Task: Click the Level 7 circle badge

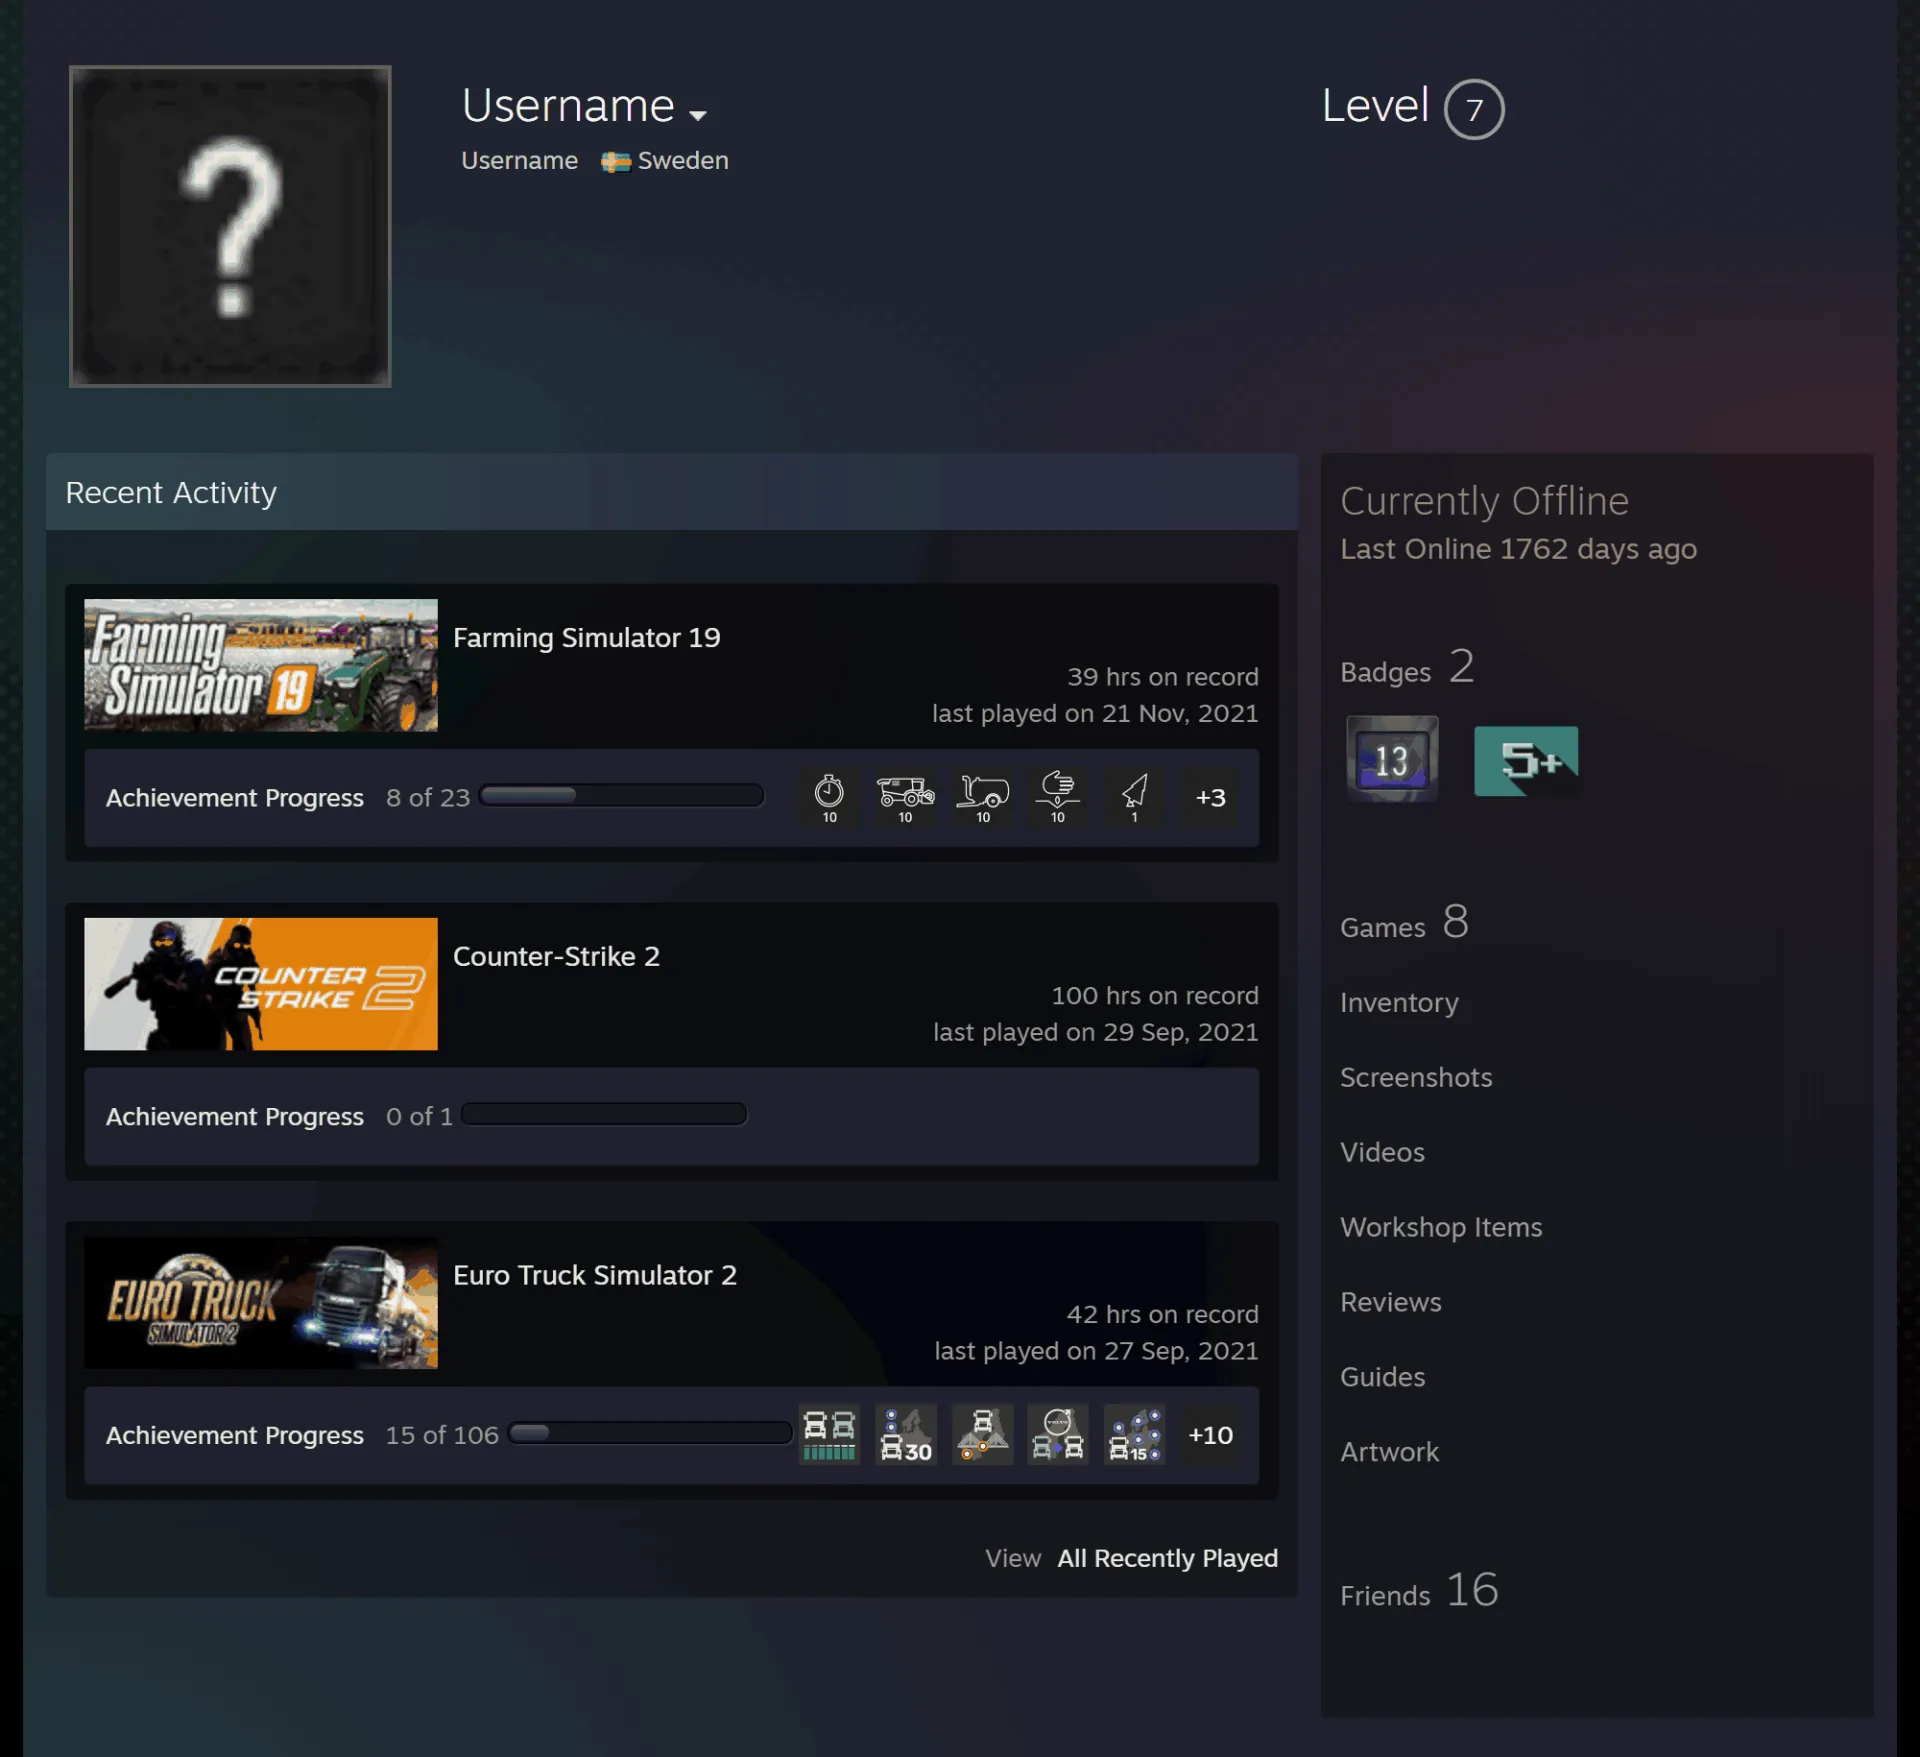Action: coord(1474,109)
